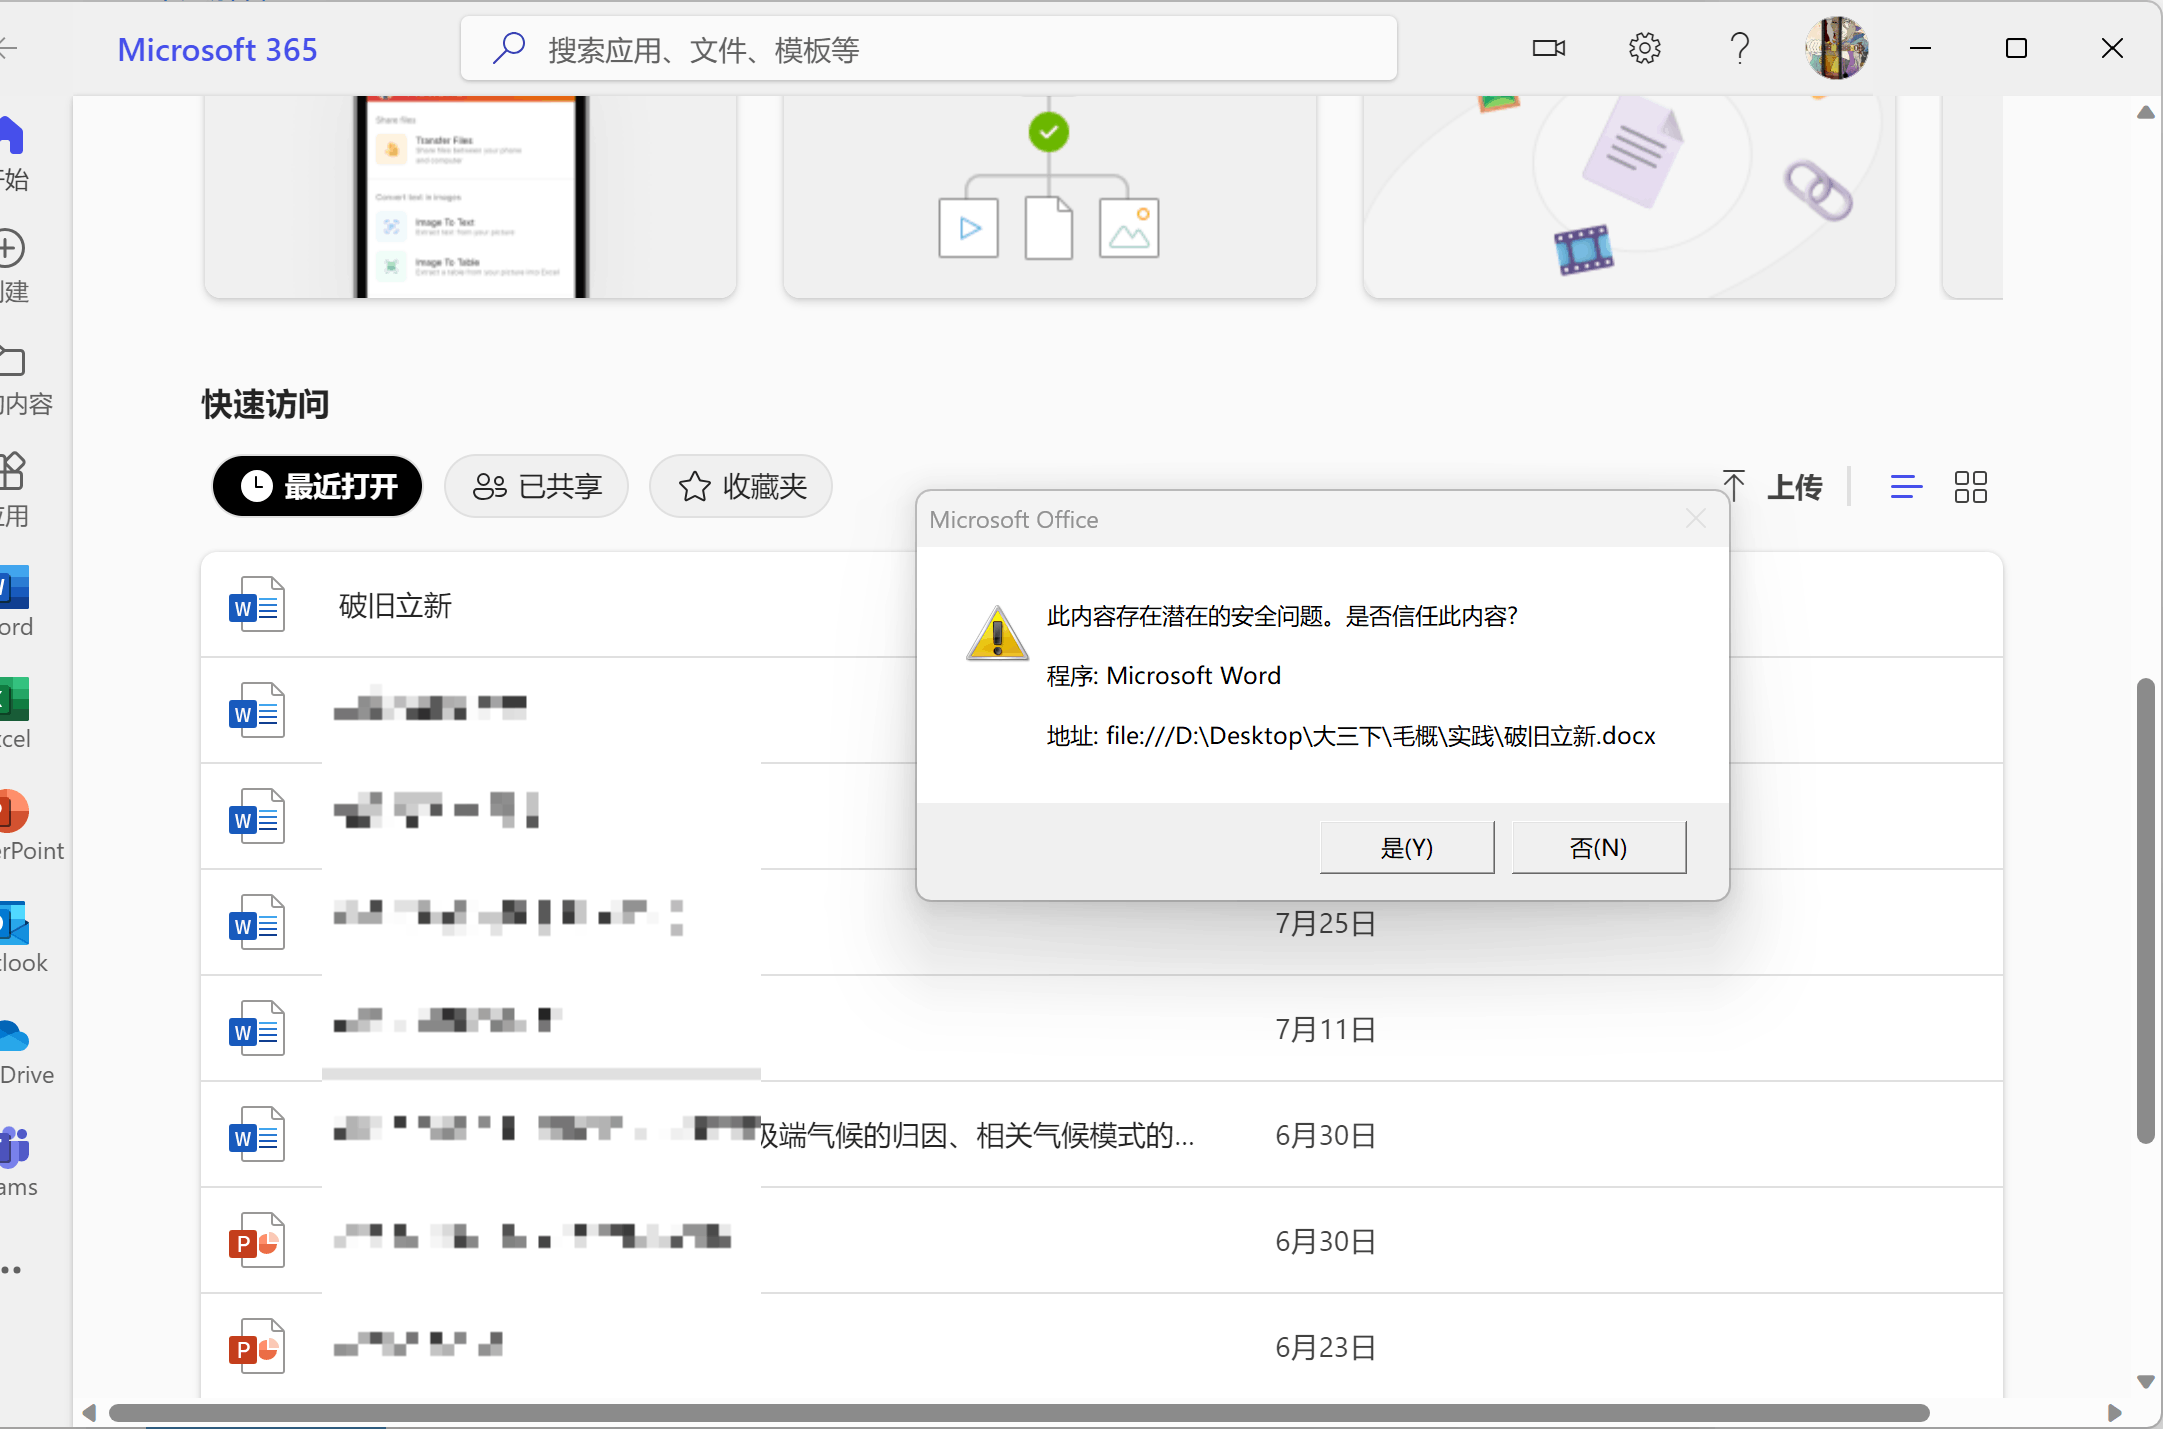This screenshot has height=1429, width=2163.
Task: Select the 已共享 tab
Action: tap(537, 487)
